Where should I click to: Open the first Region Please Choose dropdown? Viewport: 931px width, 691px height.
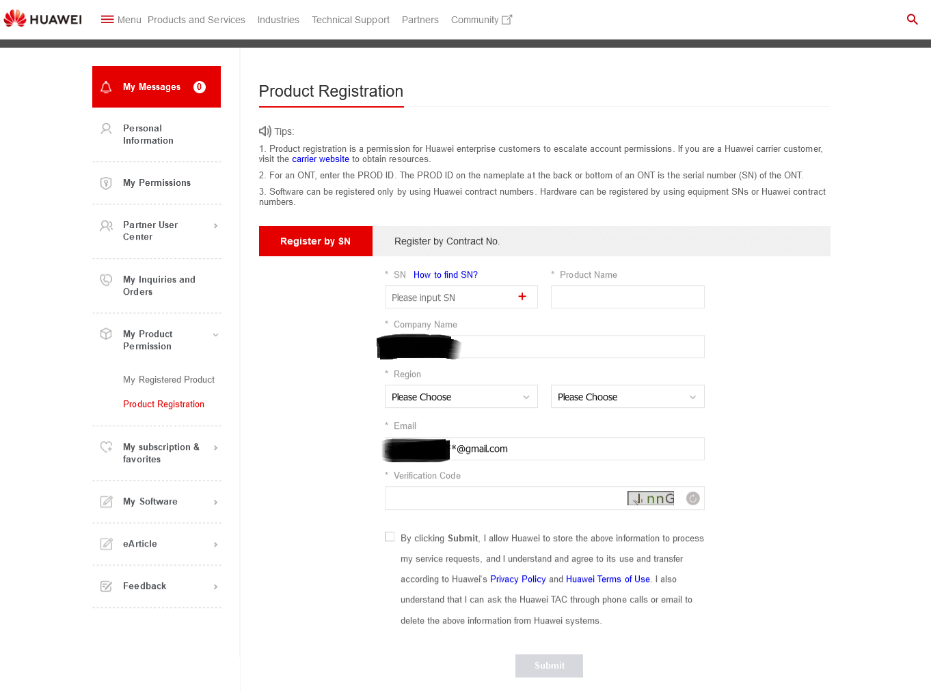point(461,397)
